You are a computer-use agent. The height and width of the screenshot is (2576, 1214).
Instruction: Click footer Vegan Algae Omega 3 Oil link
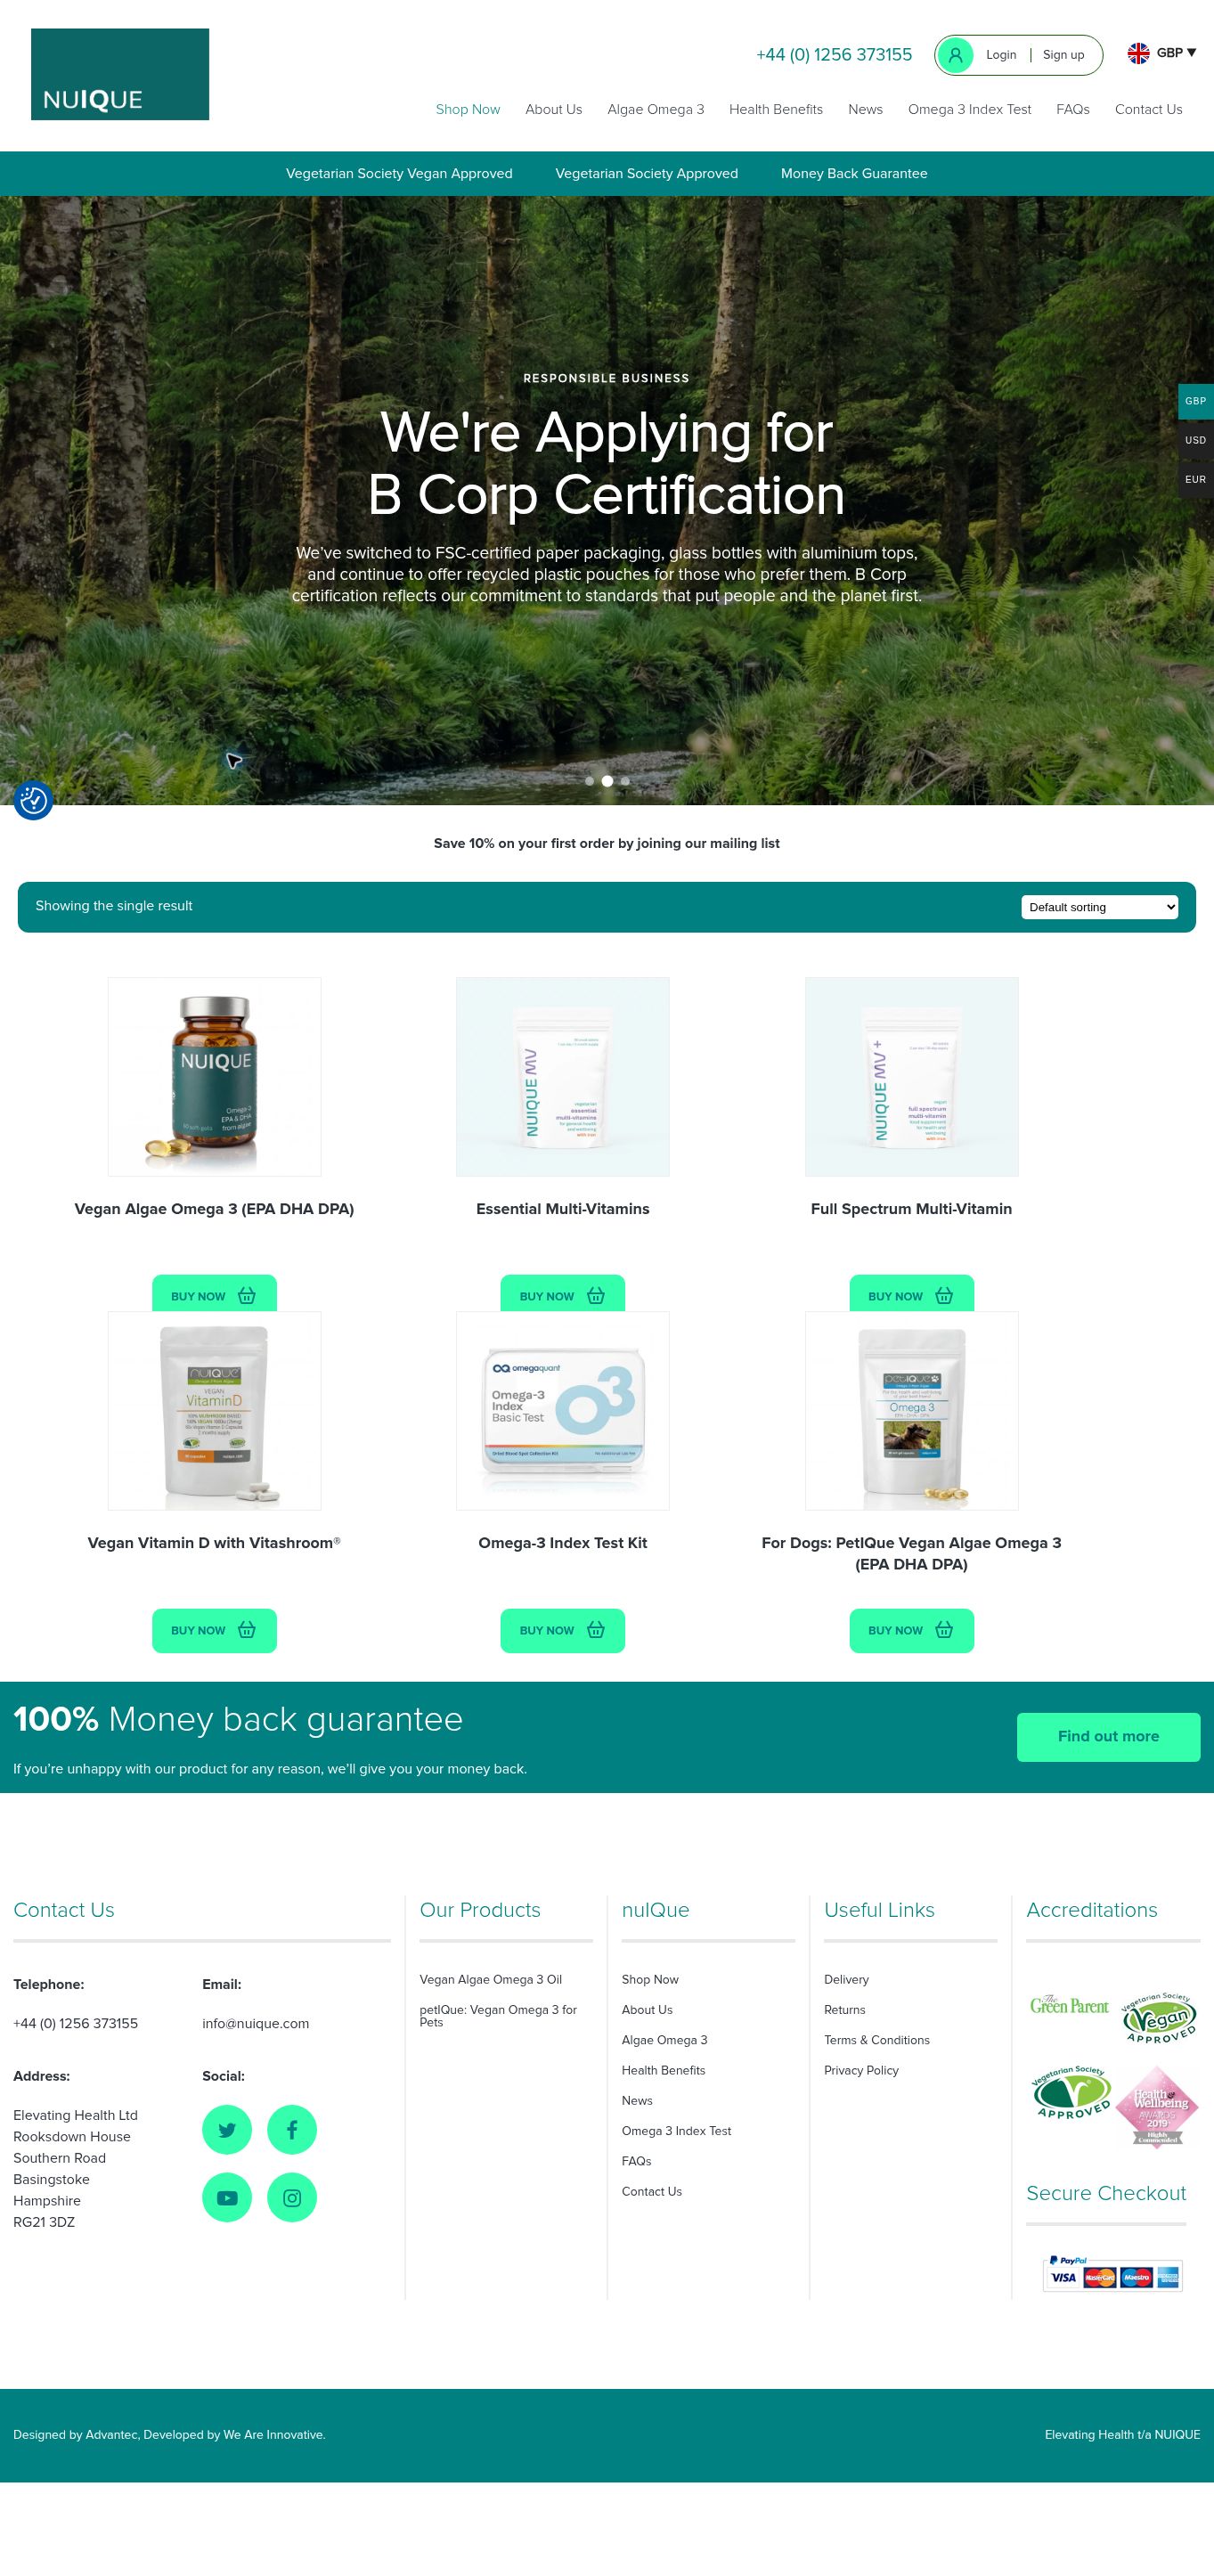[x=491, y=1979]
